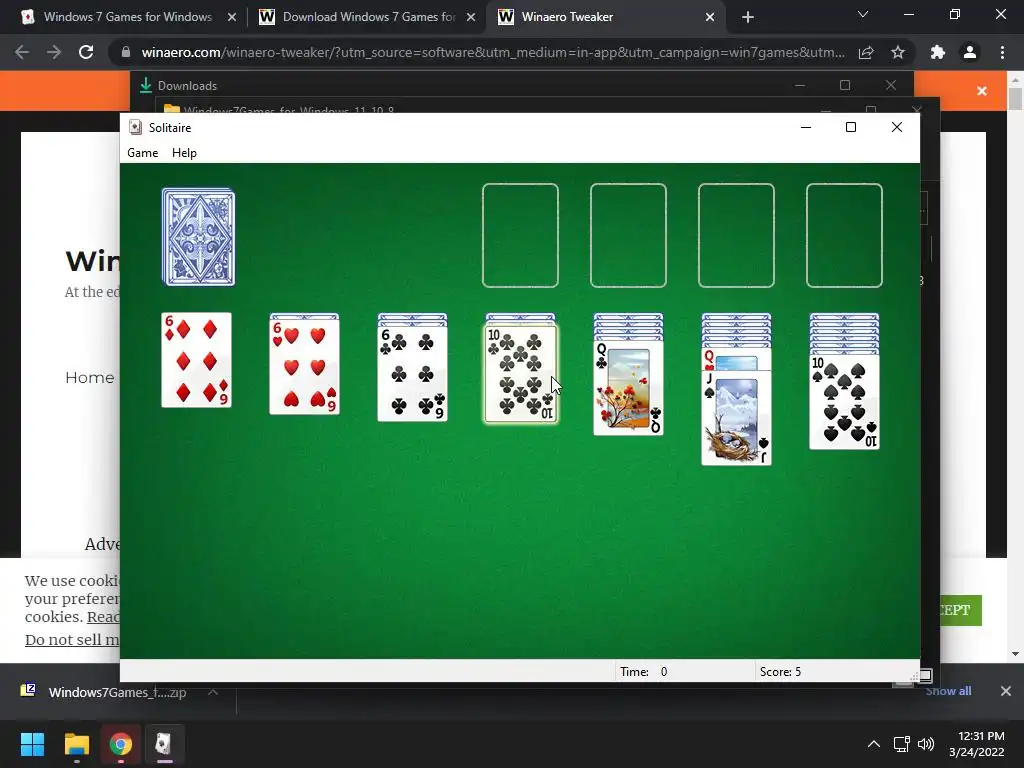1024x768 pixels.
Task: Open Chrome profile avatar
Action: point(970,52)
